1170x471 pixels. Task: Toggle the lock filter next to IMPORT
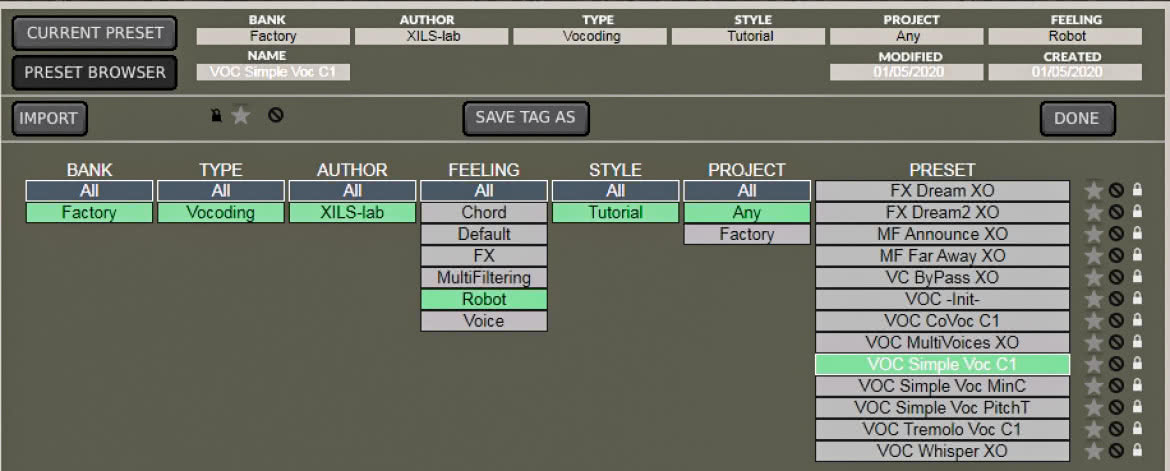[x=216, y=116]
